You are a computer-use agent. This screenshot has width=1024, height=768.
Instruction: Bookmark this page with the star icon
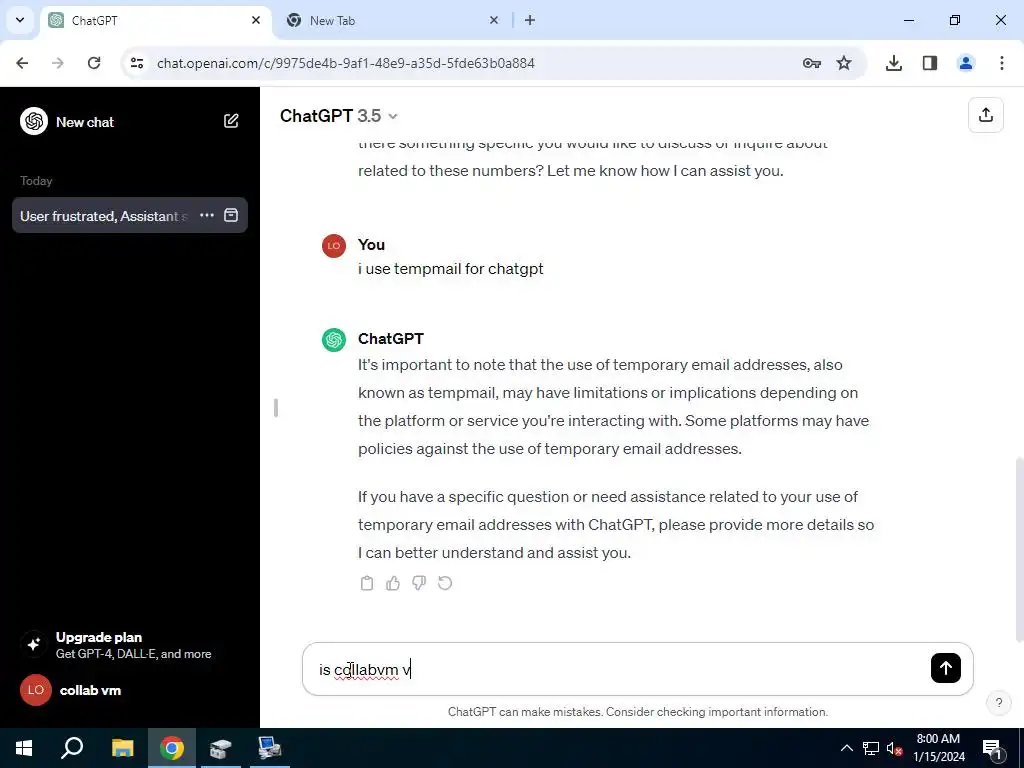[x=844, y=63]
